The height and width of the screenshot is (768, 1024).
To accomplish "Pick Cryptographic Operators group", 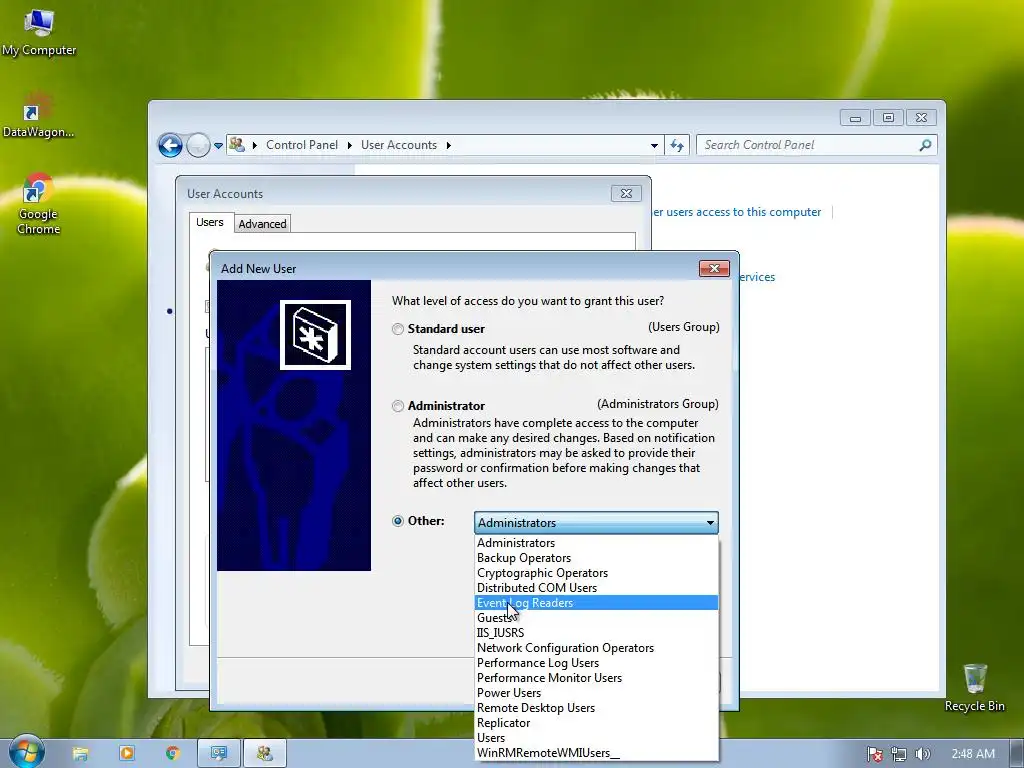I will [x=596, y=573].
